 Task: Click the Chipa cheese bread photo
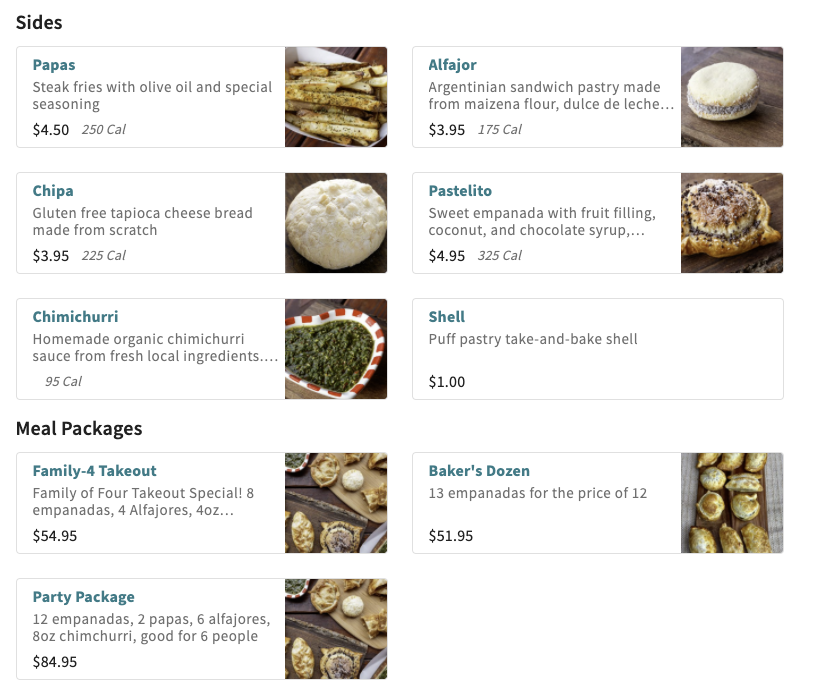[x=336, y=223]
